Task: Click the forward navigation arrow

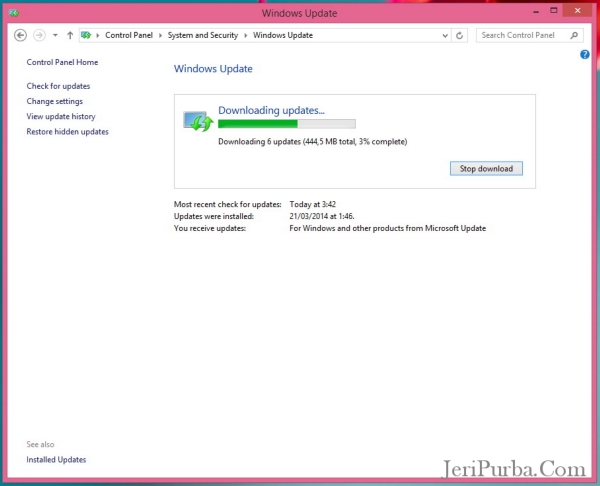Action: point(39,35)
